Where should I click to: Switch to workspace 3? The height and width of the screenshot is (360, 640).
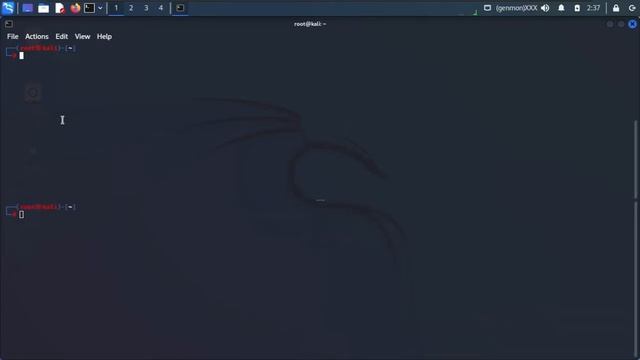146,8
